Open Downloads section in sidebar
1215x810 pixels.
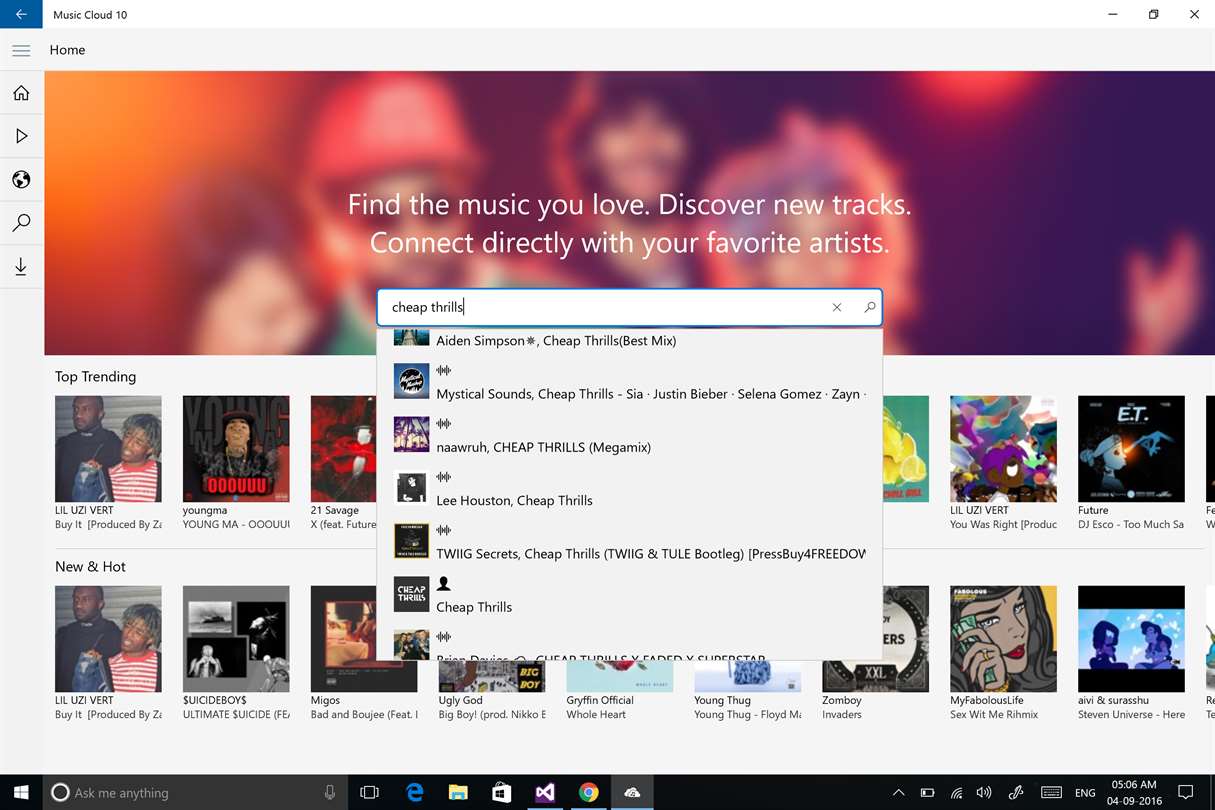[21, 267]
